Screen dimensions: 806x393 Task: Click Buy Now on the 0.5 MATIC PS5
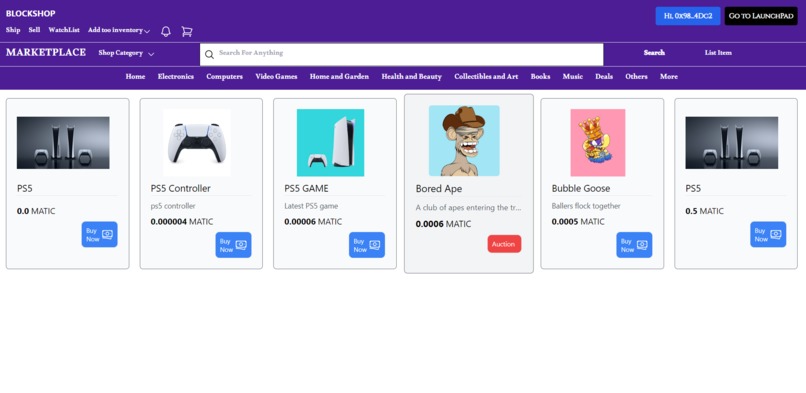click(x=768, y=234)
